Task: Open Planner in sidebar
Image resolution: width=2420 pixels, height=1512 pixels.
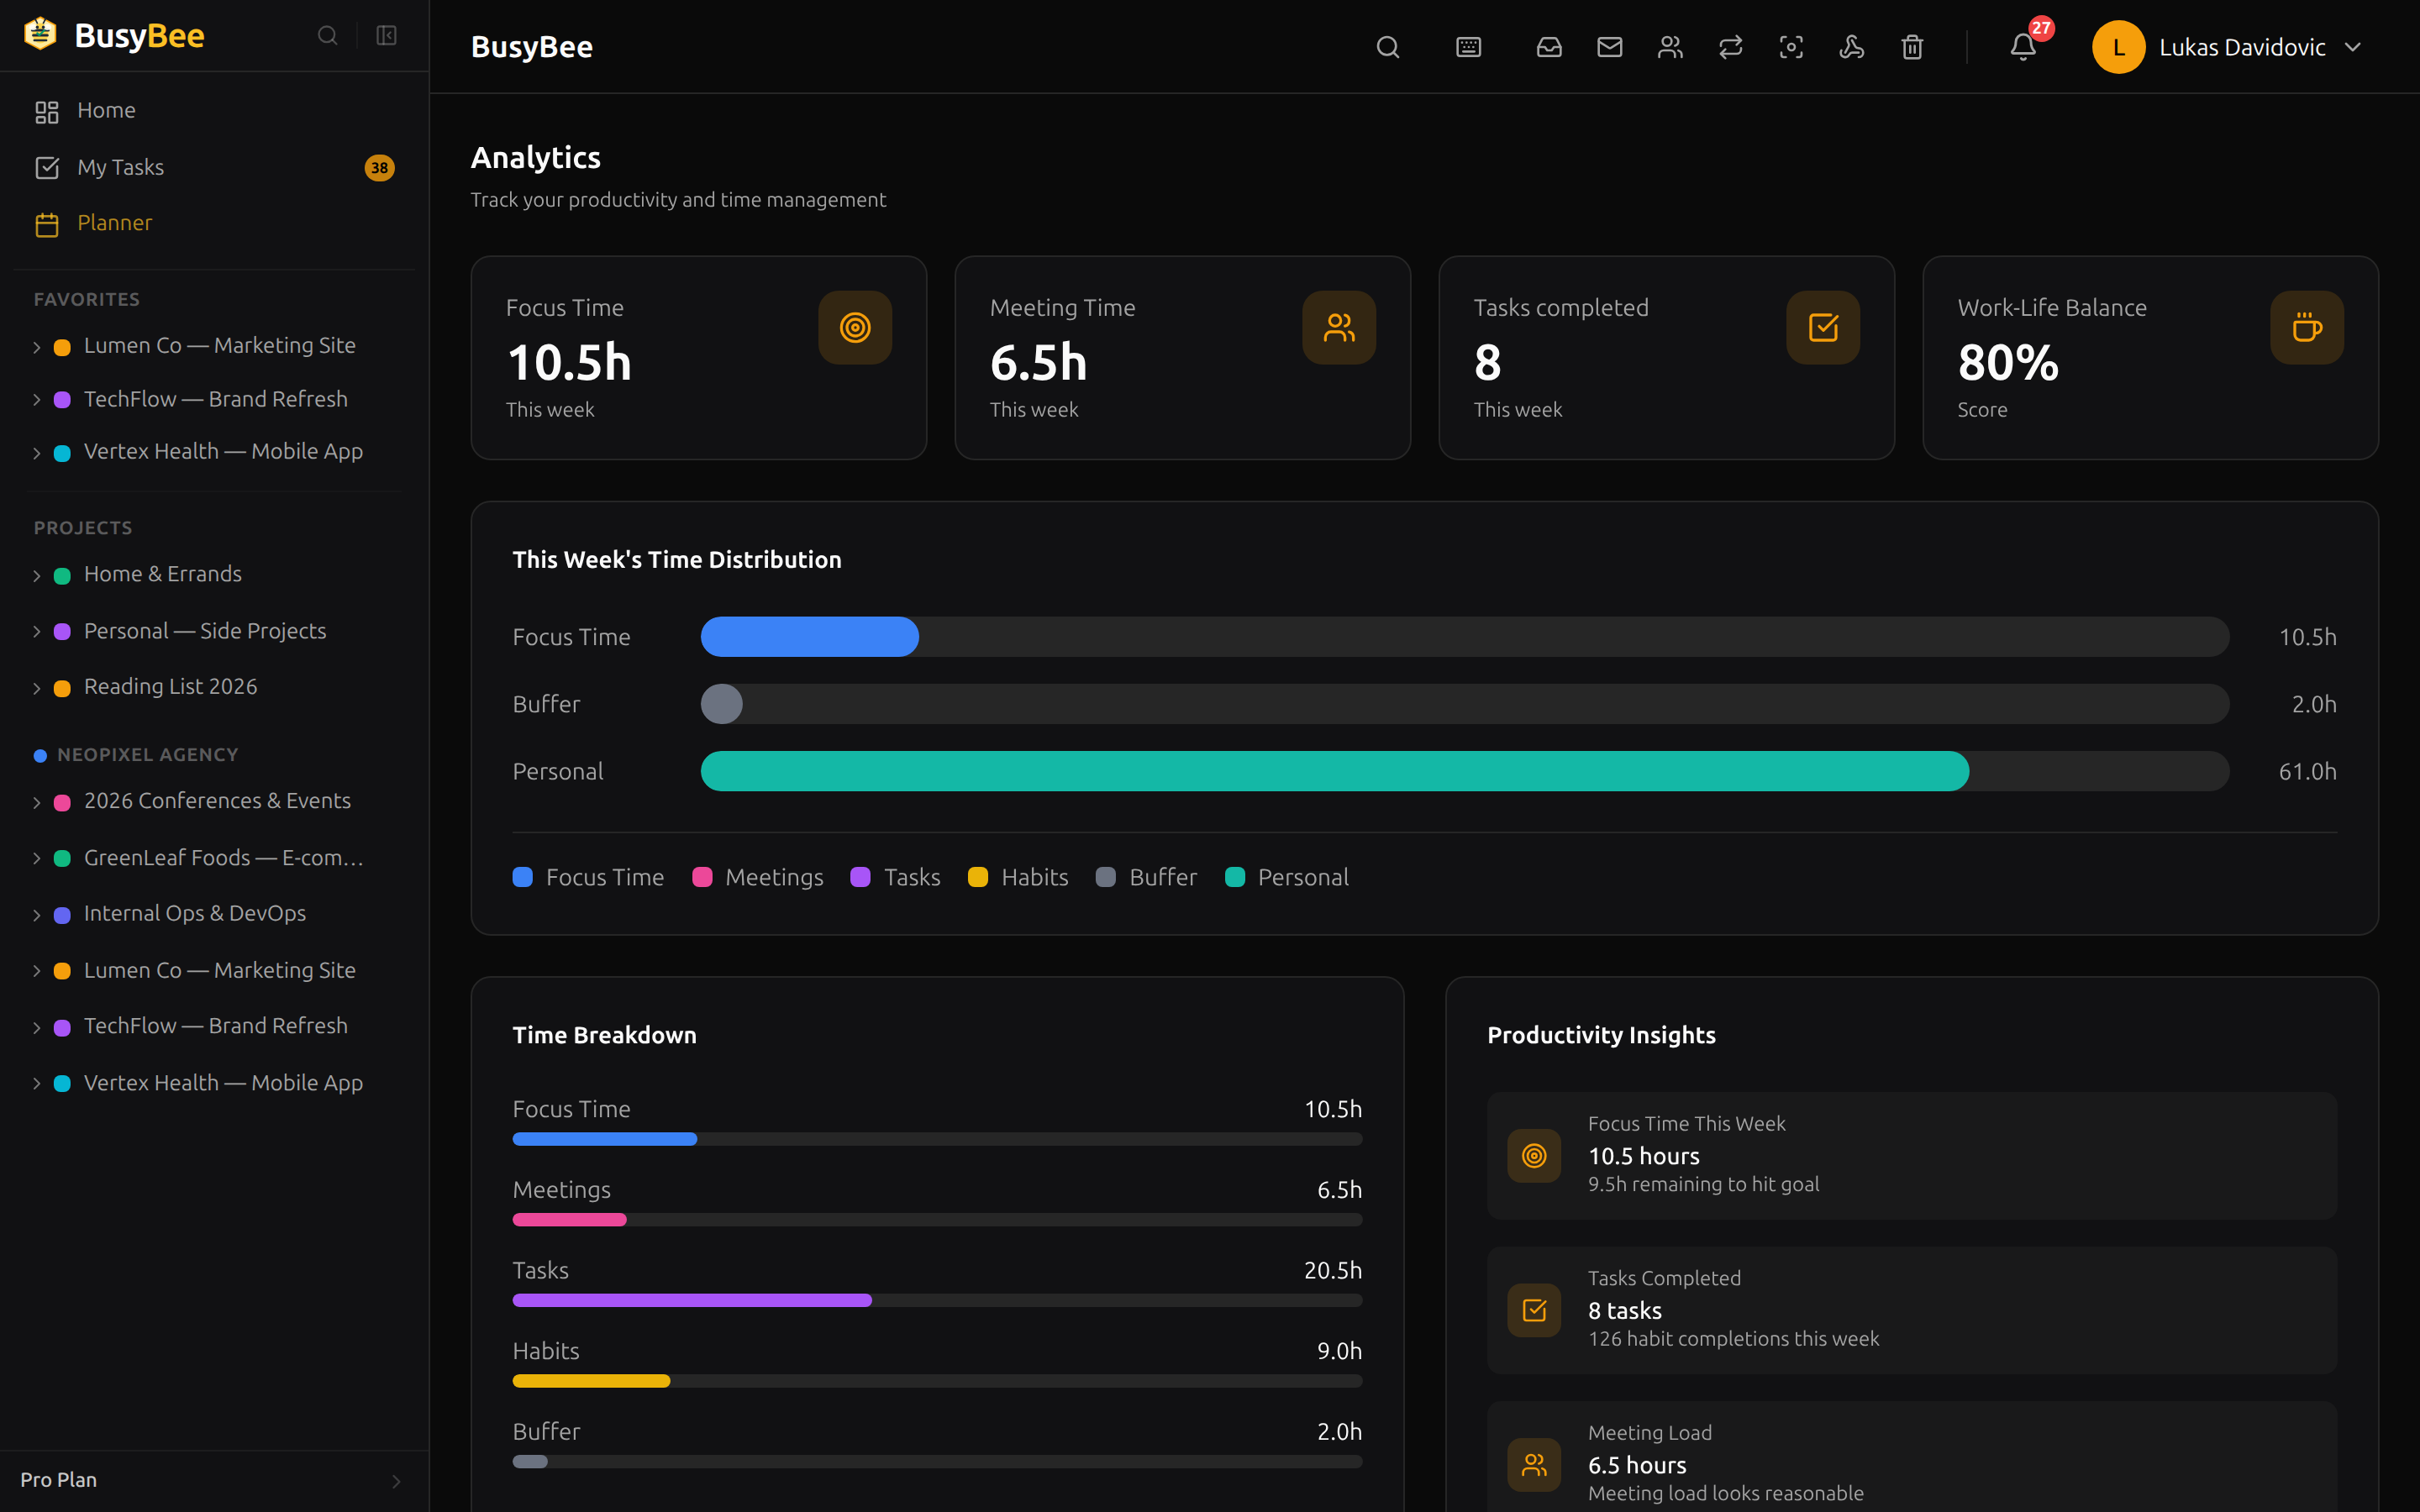Action: click(x=214, y=223)
